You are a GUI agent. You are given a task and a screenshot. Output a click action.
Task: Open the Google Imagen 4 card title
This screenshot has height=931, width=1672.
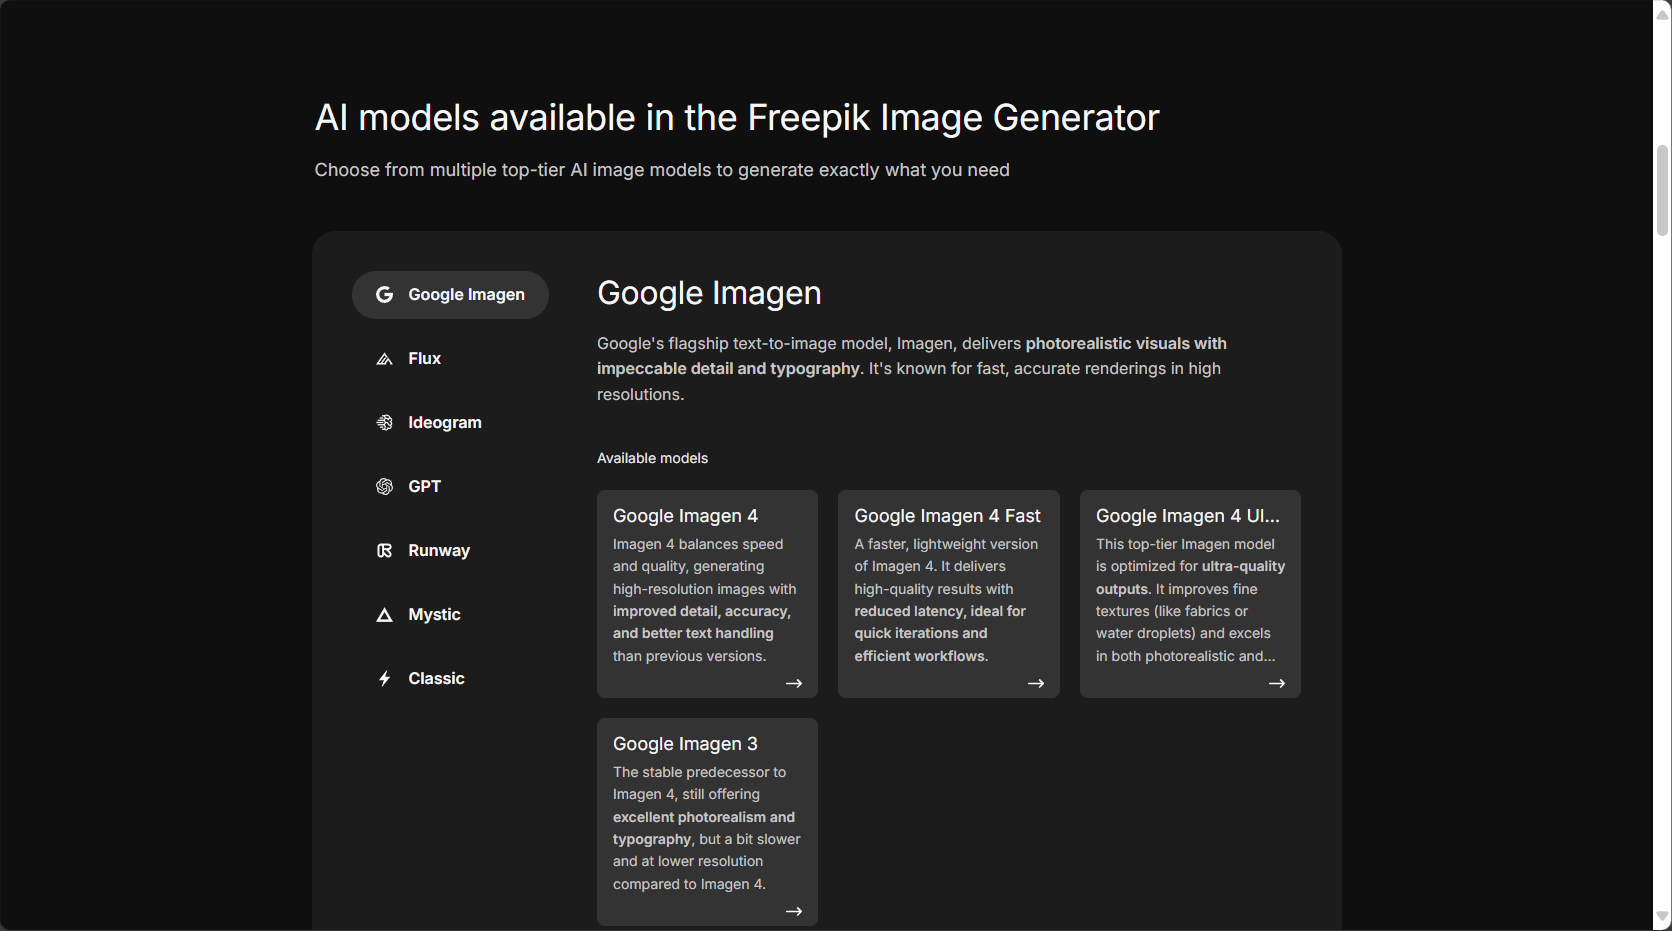(x=685, y=516)
